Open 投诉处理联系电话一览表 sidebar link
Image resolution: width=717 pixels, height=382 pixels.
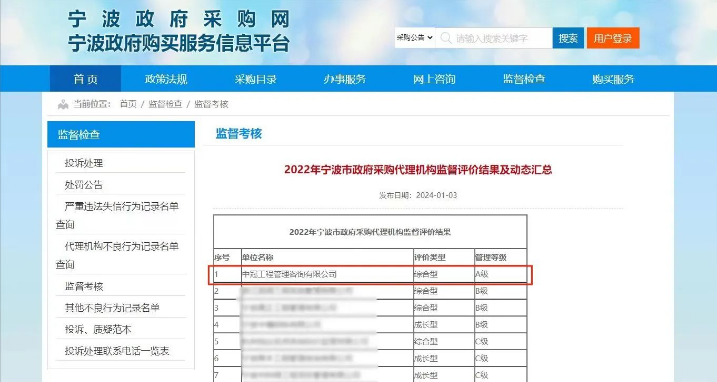click(117, 351)
